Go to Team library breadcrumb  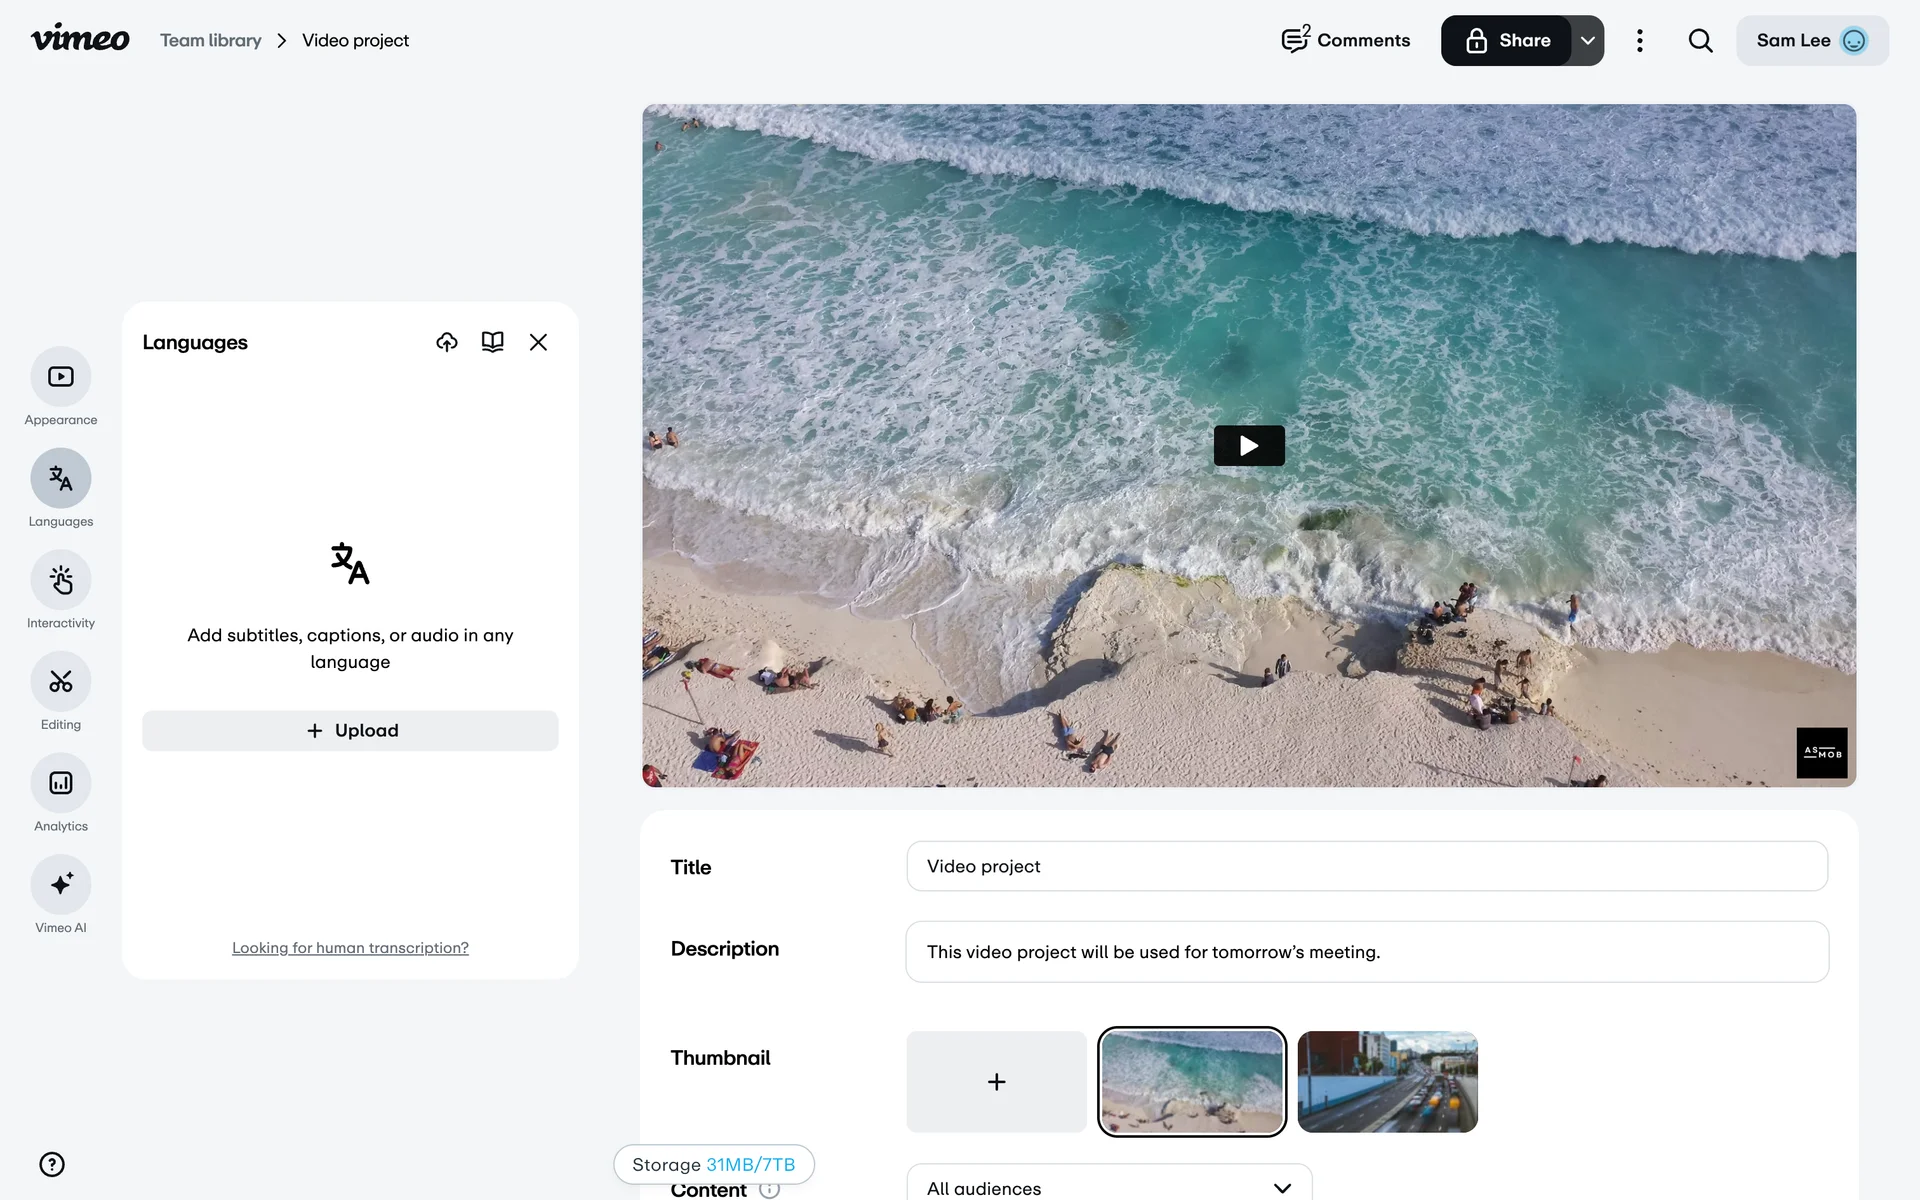point(211,41)
